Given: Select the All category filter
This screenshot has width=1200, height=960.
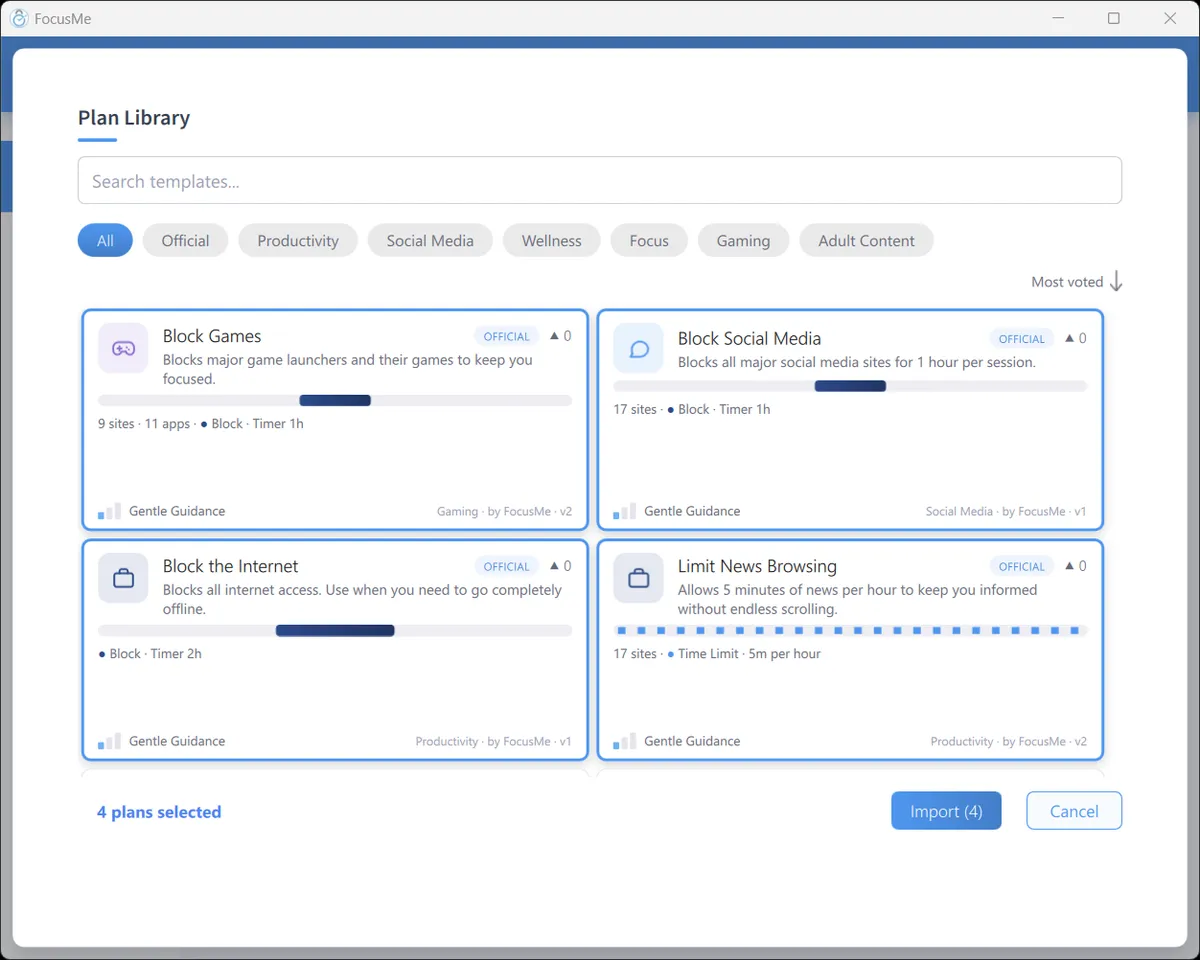Looking at the screenshot, I should 105,240.
